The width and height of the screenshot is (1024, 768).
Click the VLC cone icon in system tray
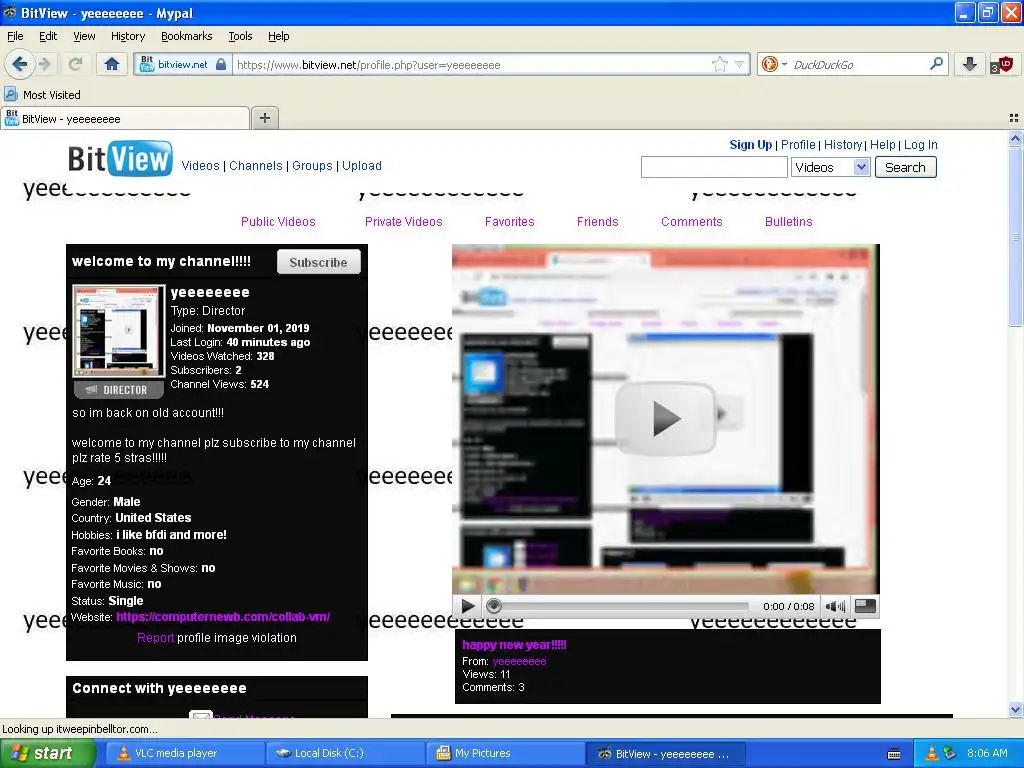point(931,753)
